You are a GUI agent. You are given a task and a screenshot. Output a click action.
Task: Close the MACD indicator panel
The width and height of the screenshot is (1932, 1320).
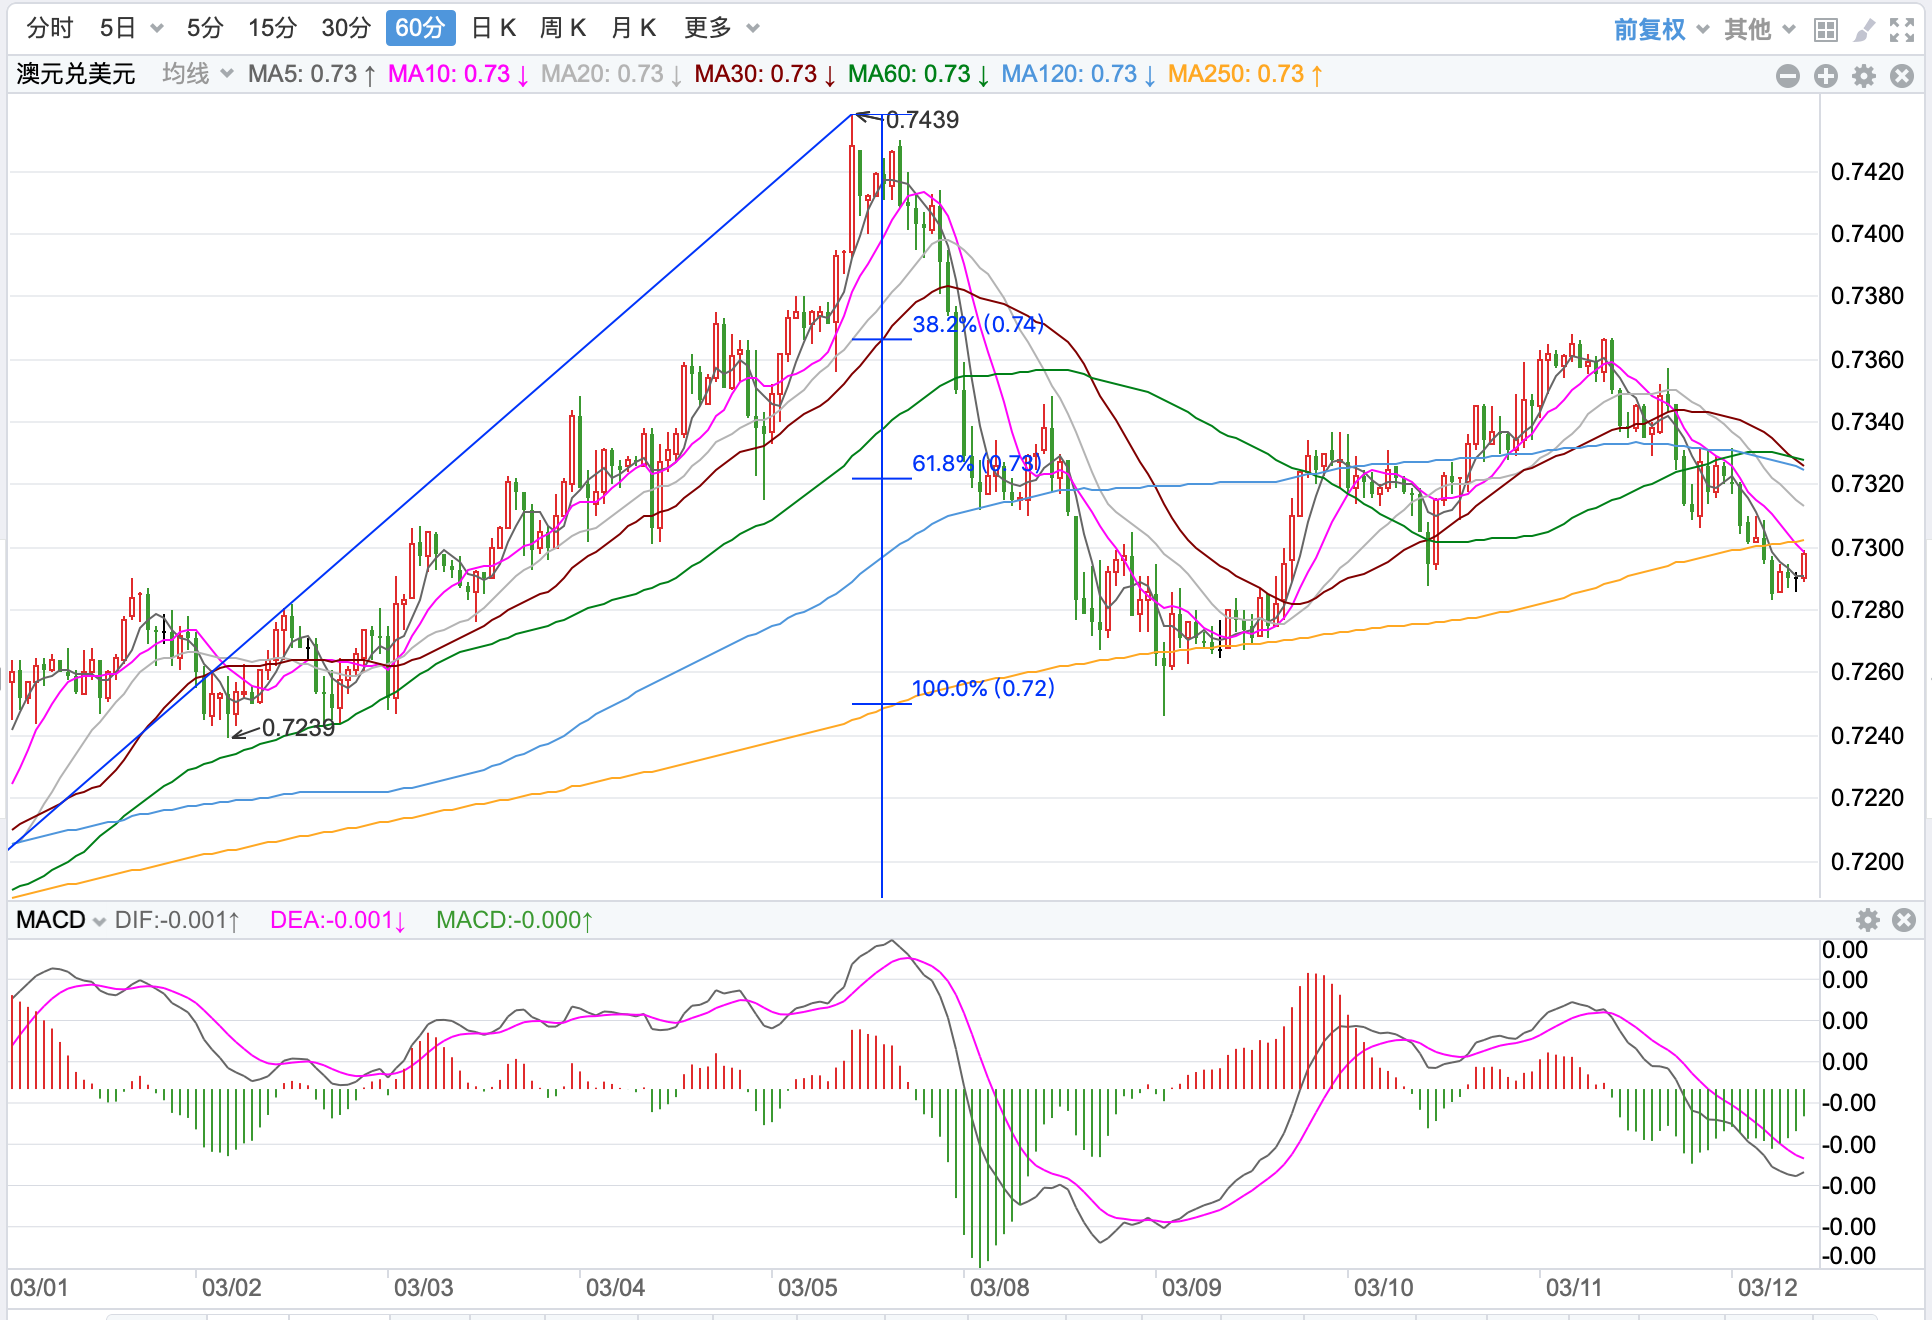click(x=1904, y=920)
